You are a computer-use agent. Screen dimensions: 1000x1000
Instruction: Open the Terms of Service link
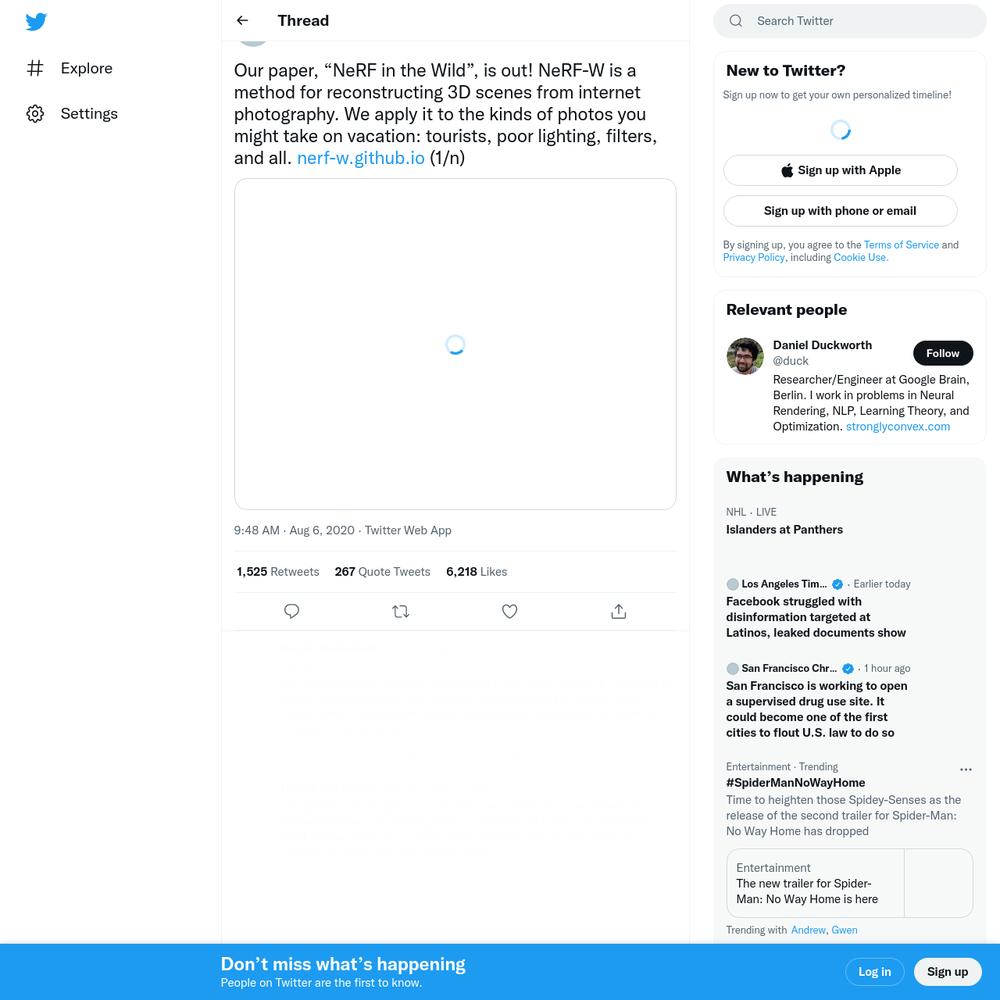tap(901, 245)
